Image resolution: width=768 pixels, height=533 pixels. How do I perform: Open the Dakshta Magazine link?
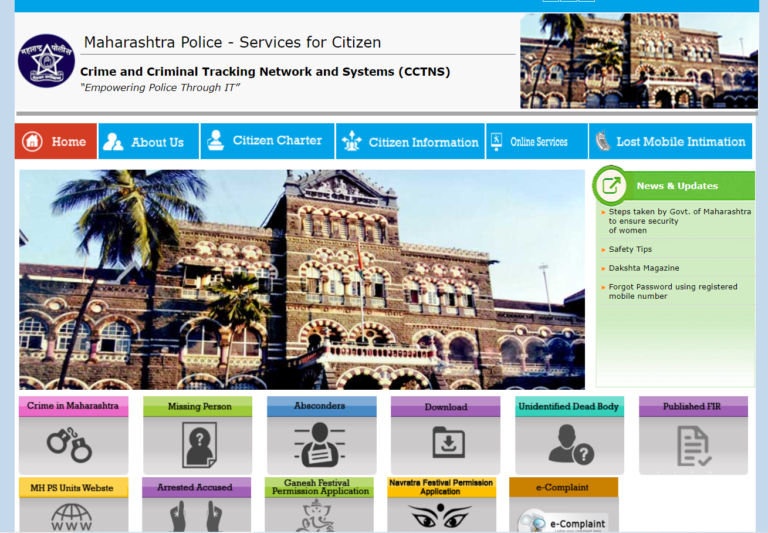[644, 268]
